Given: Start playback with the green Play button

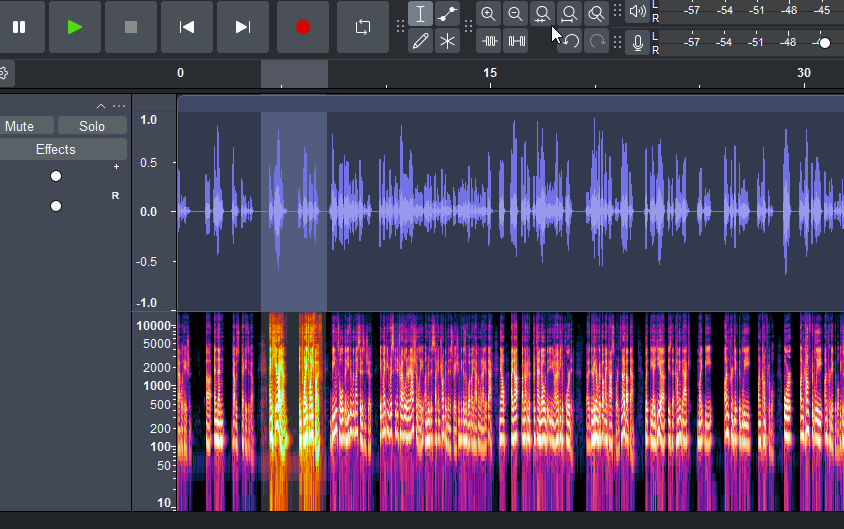Looking at the screenshot, I should [75, 27].
